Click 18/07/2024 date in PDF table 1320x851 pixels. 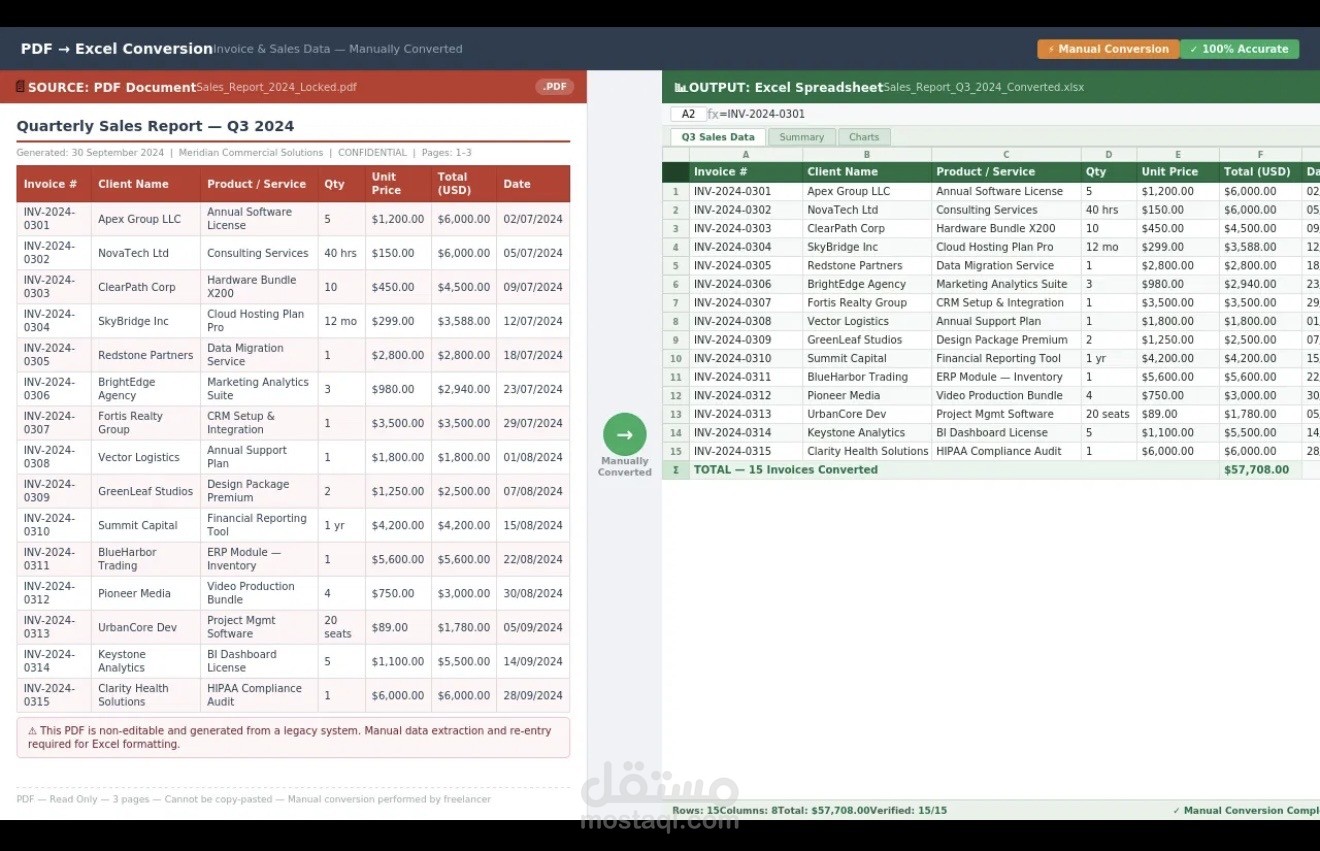click(533, 355)
